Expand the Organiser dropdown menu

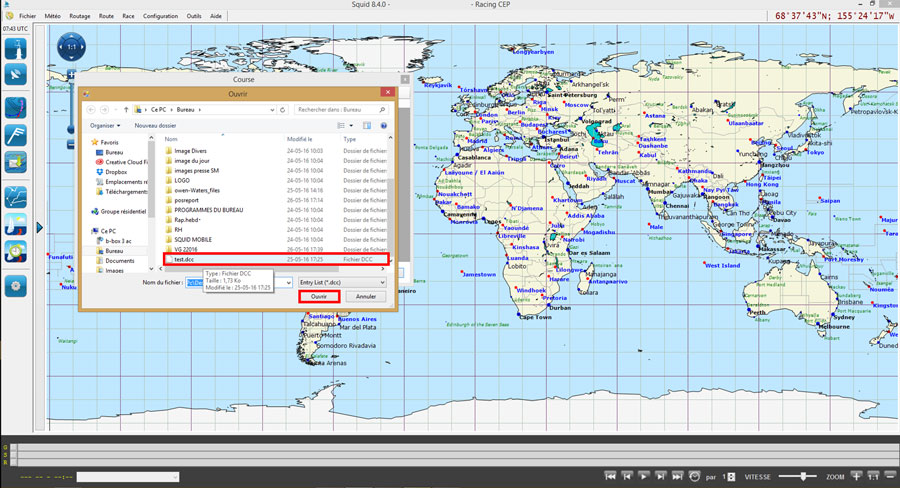104,125
